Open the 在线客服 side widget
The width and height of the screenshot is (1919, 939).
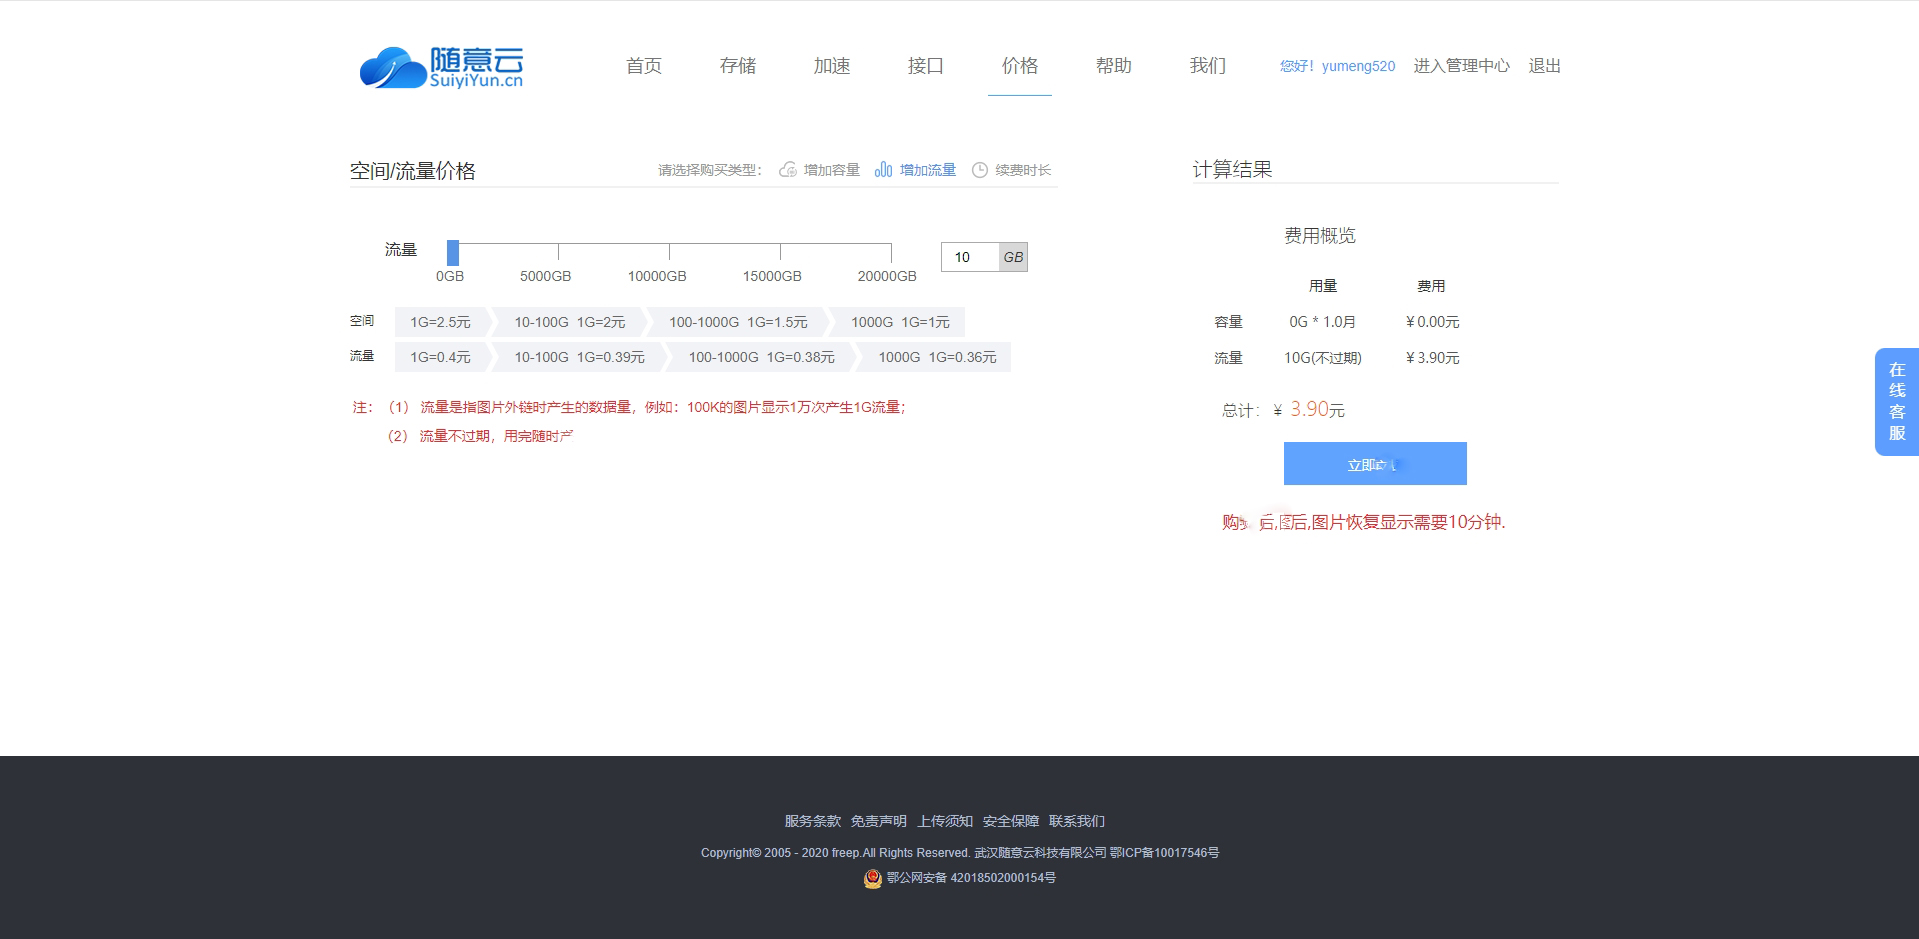point(1896,402)
